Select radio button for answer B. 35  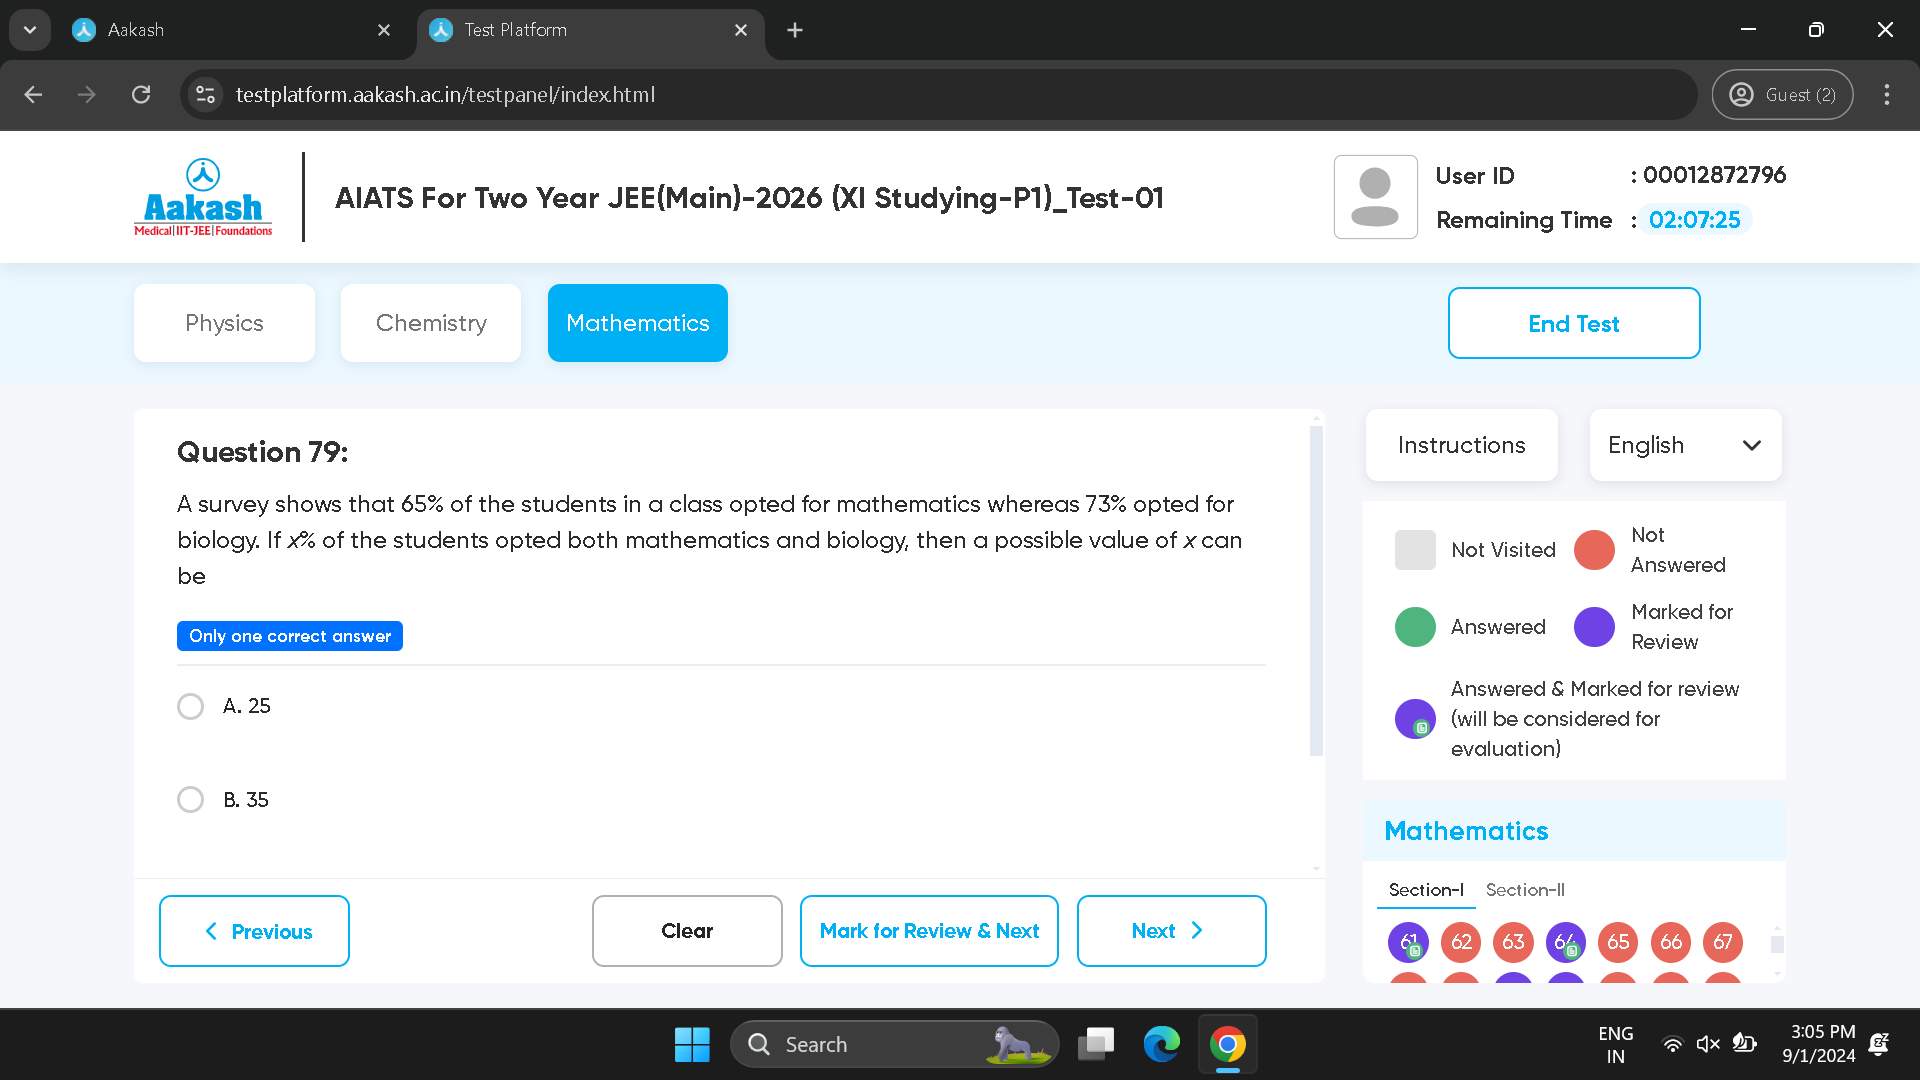[191, 799]
